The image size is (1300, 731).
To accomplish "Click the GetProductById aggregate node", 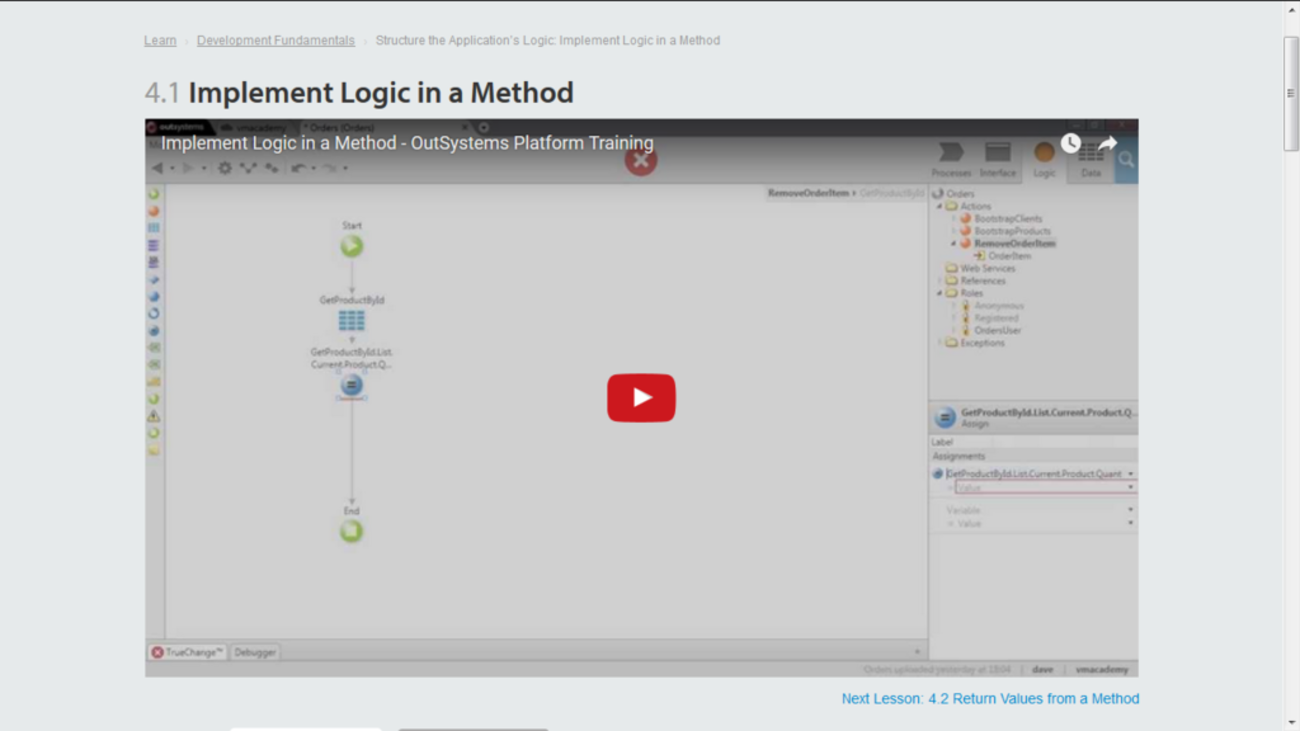I will pos(351,320).
